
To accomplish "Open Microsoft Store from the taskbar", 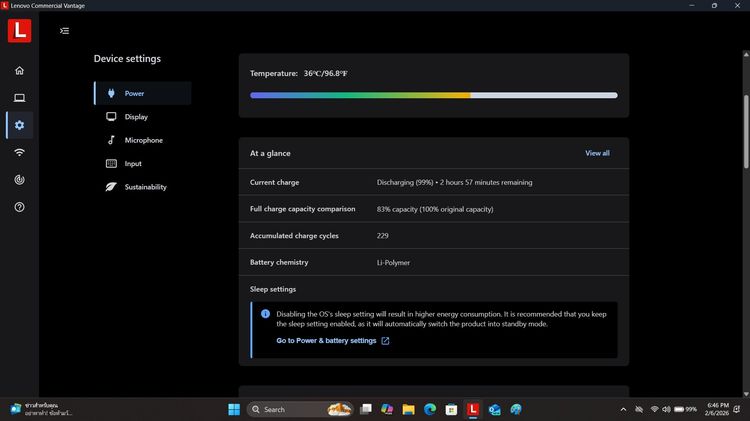I will [451, 410].
